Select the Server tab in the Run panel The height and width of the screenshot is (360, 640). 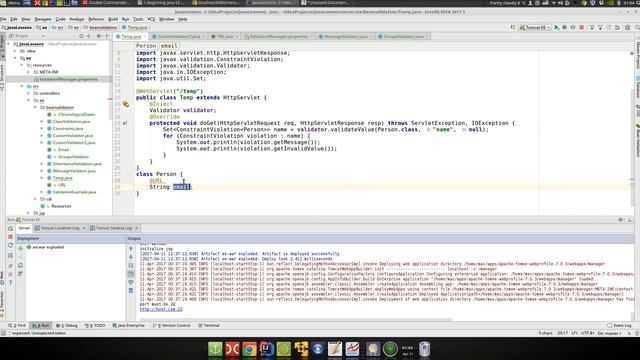click(x=24, y=228)
